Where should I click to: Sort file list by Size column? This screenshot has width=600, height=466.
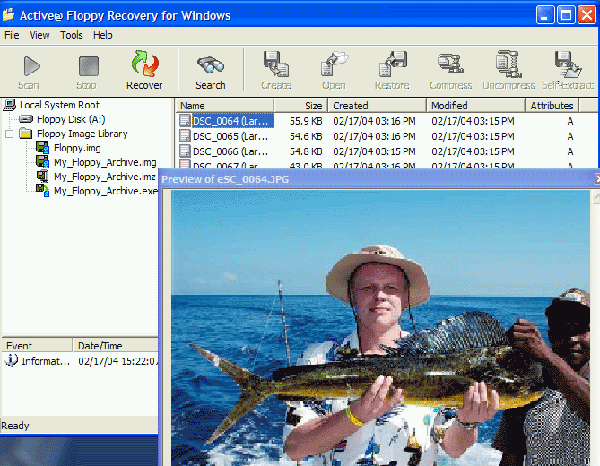tap(300, 105)
